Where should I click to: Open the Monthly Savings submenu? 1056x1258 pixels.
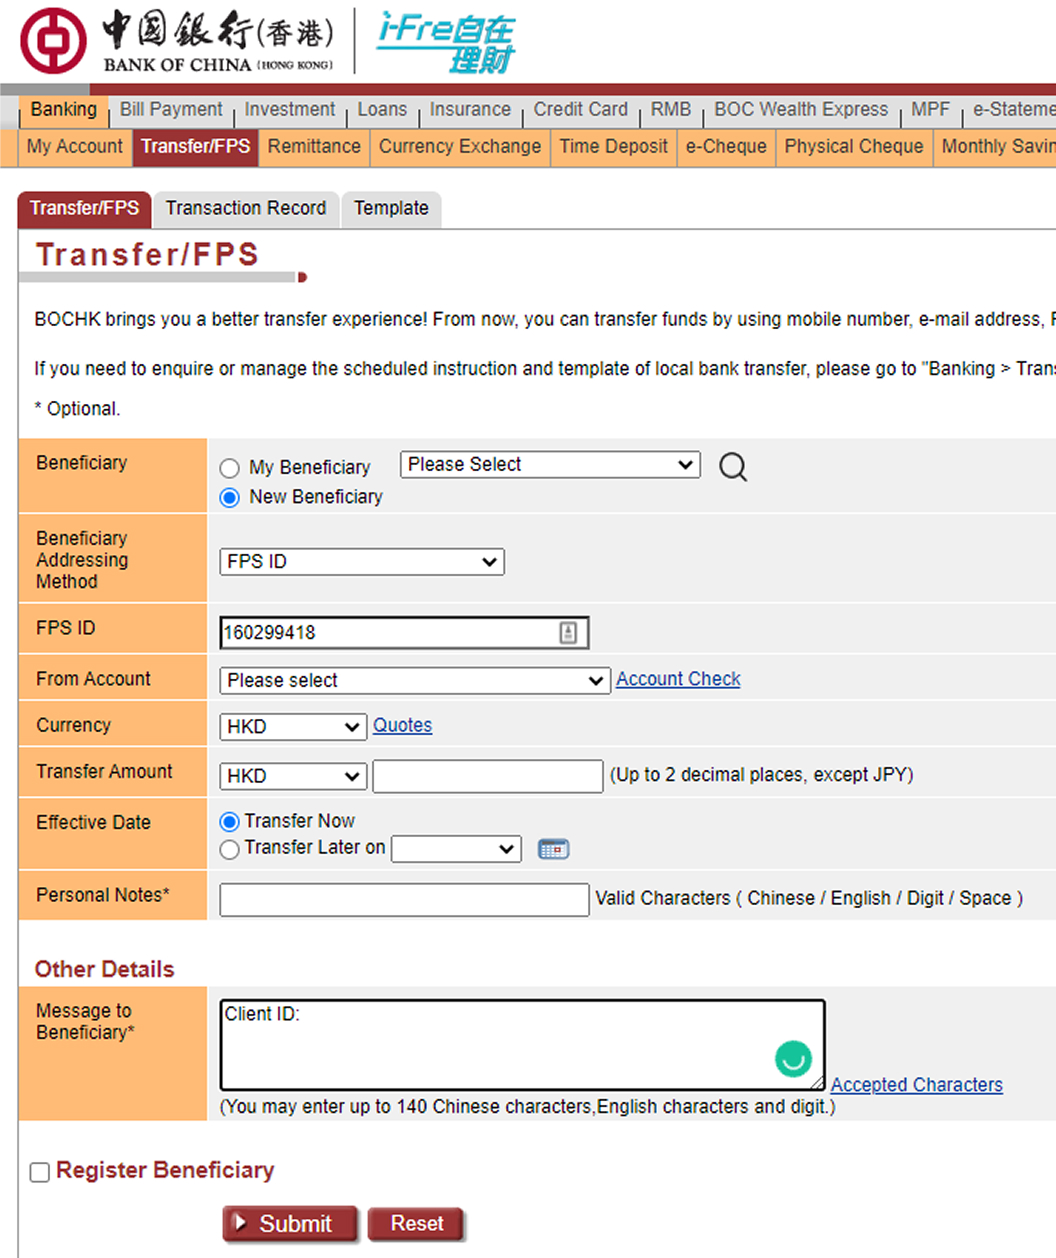tap(996, 147)
